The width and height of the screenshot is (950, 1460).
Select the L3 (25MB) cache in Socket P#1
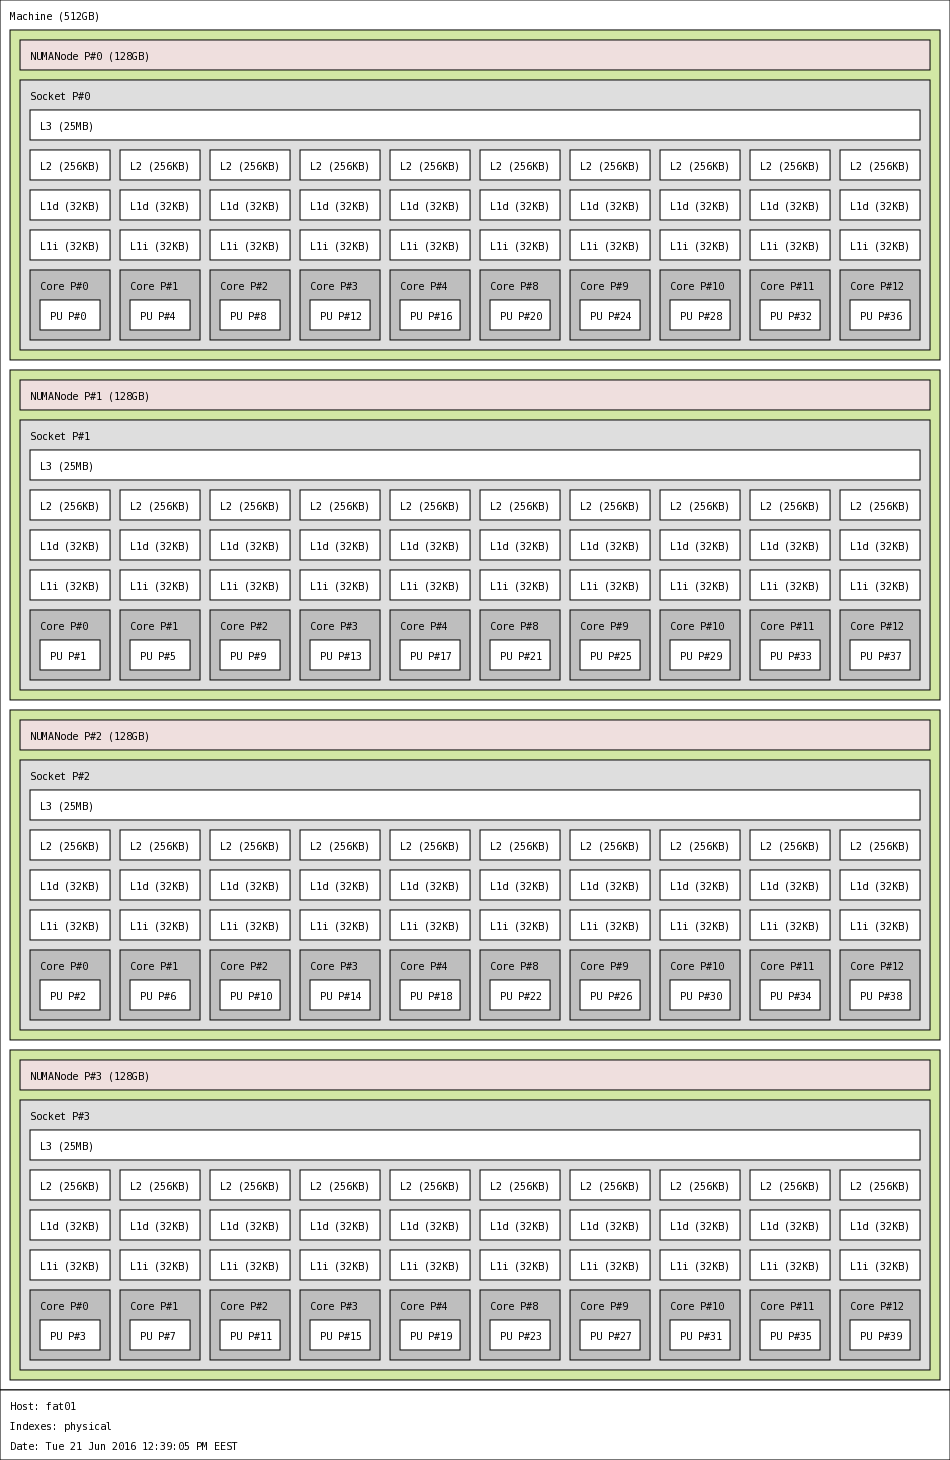point(474,465)
